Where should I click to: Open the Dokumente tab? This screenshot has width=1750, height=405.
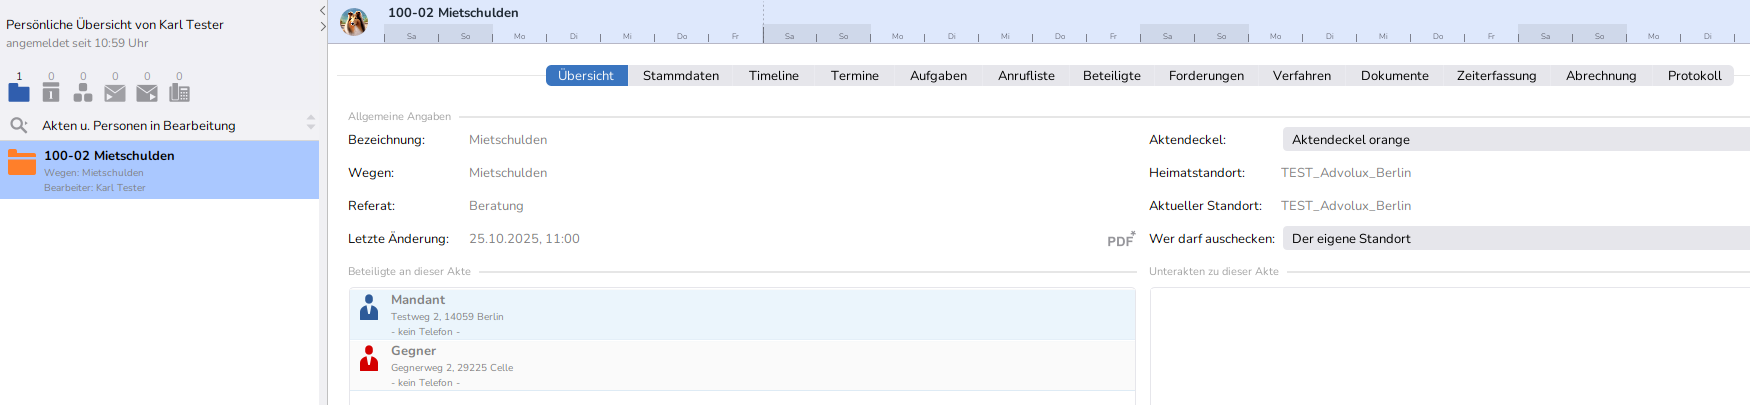[x=1394, y=76]
